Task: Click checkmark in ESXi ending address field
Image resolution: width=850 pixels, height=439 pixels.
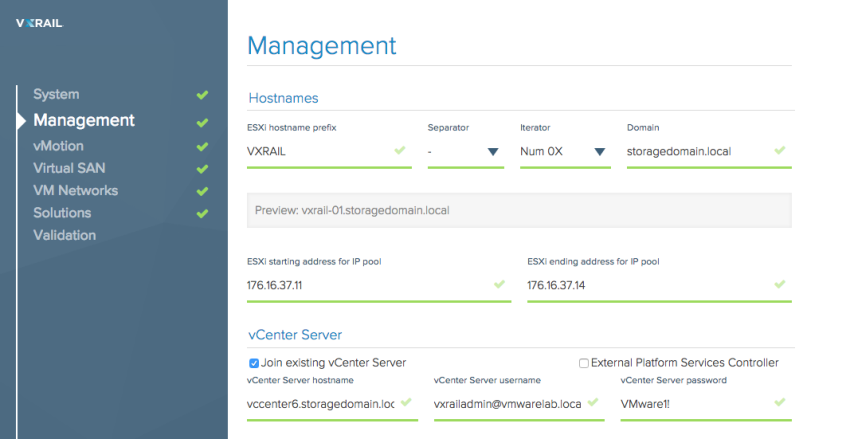Action: click(780, 284)
